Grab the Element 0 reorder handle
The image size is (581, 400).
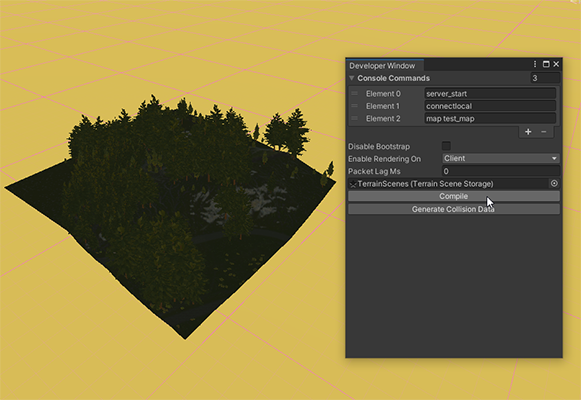coord(355,94)
